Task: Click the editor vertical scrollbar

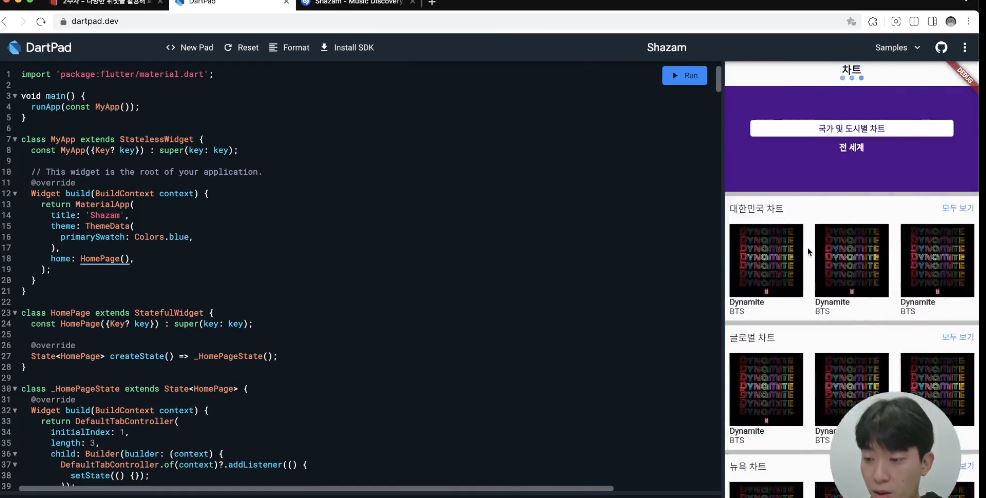Action: (719, 79)
